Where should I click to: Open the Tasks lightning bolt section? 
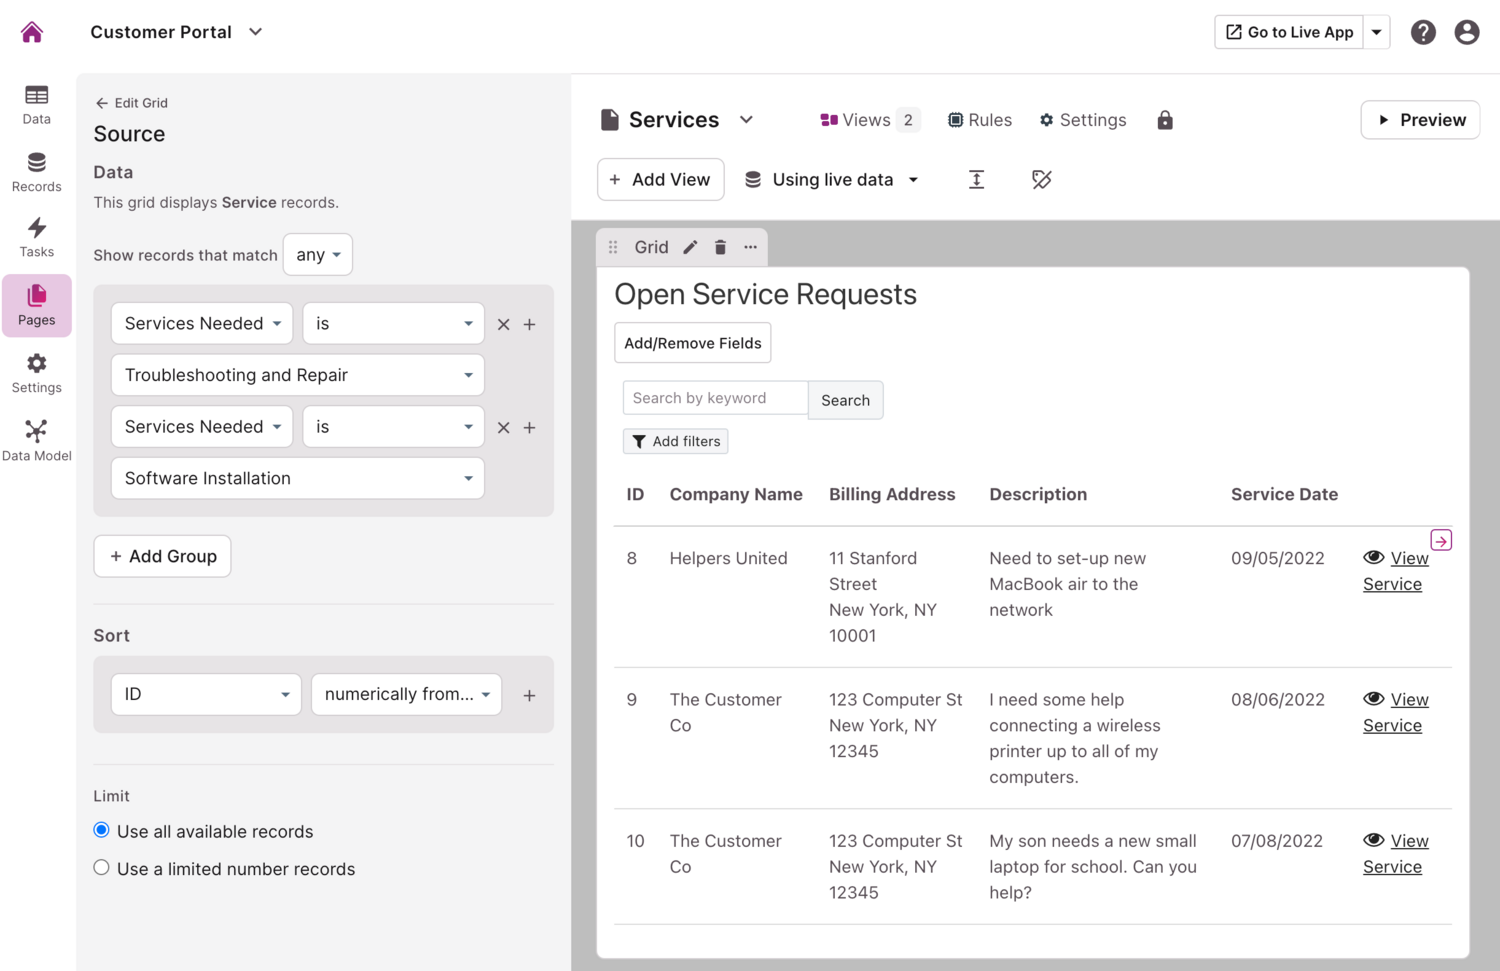tap(36, 238)
